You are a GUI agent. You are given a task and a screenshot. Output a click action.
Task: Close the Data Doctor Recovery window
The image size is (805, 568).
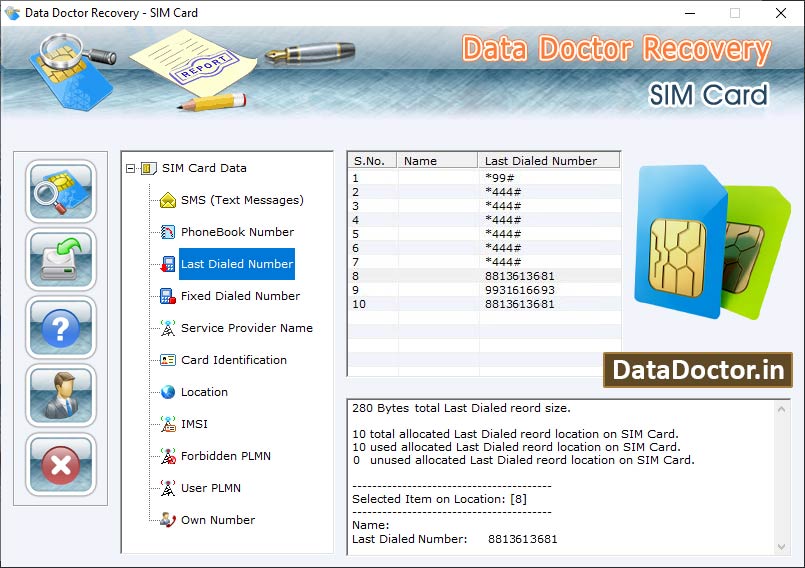pos(781,13)
